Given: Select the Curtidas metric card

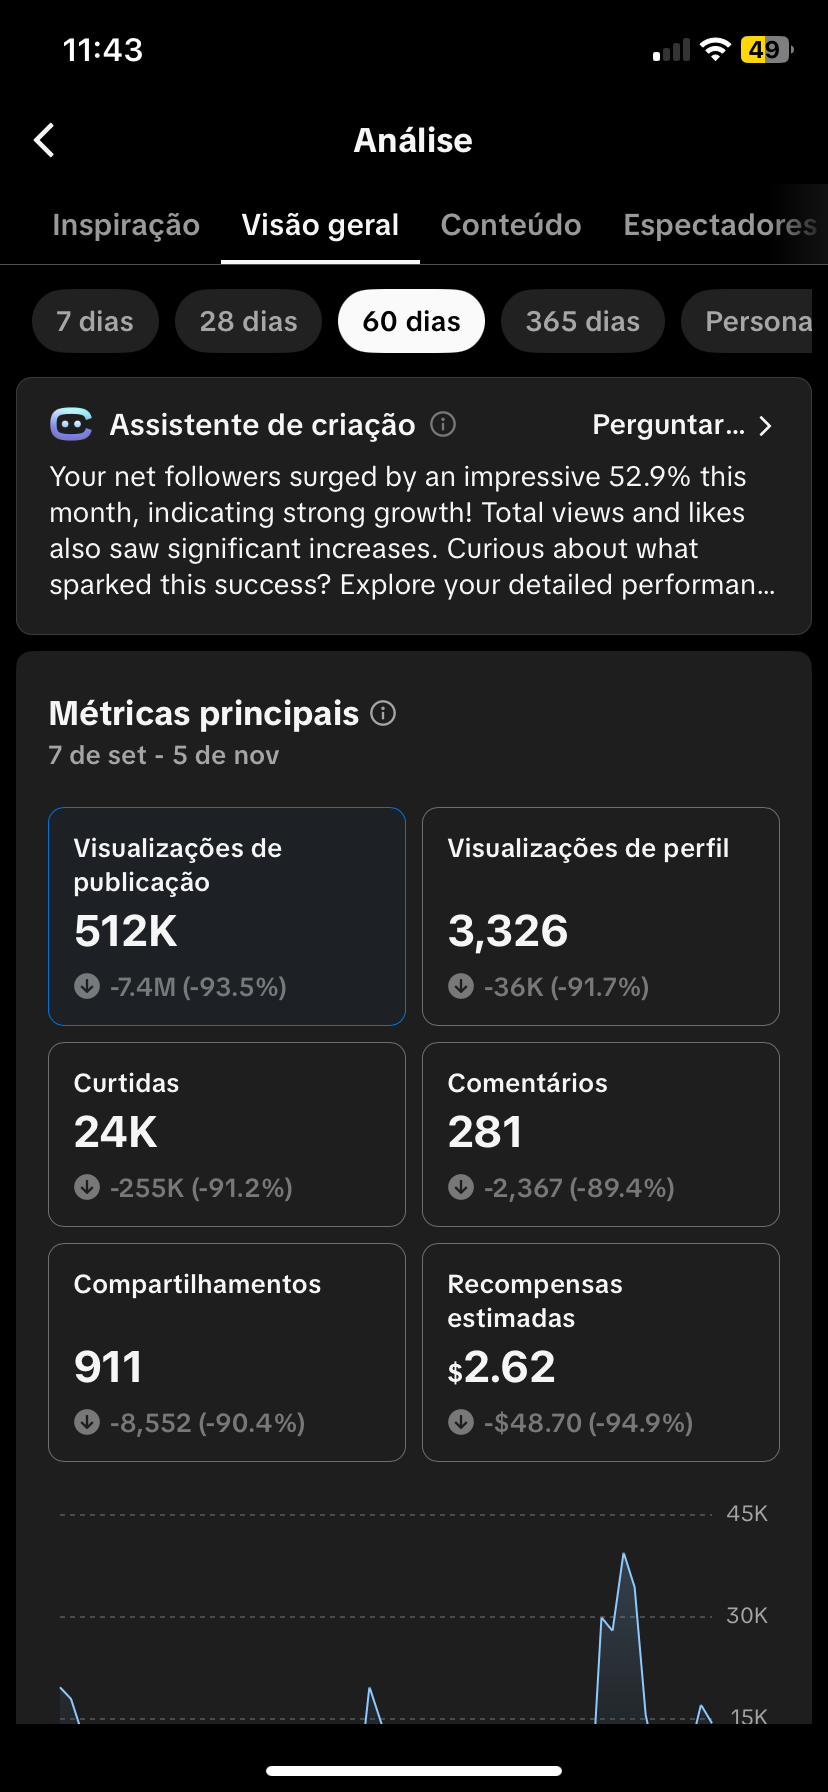Looking at the screenshot, I should click(227, 1134).
